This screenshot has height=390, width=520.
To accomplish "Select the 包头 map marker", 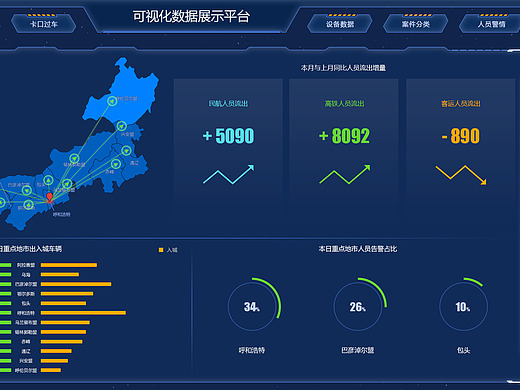I will coord(48,180).
